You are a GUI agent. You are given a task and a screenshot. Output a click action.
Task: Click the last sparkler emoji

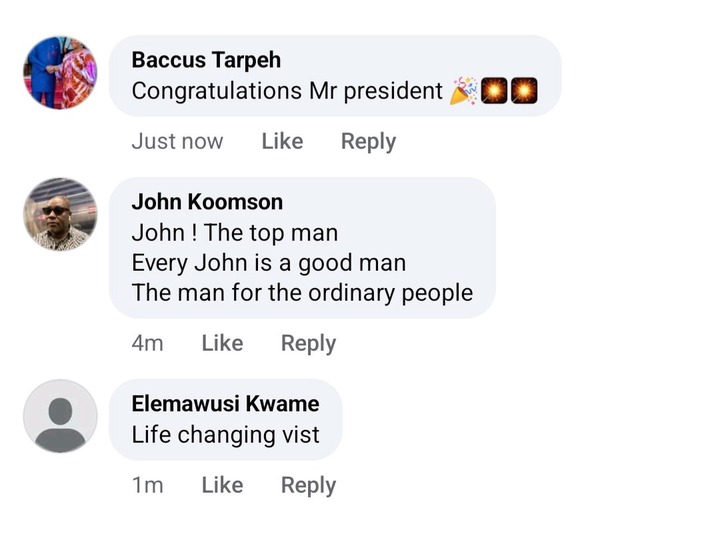(524, 91)
